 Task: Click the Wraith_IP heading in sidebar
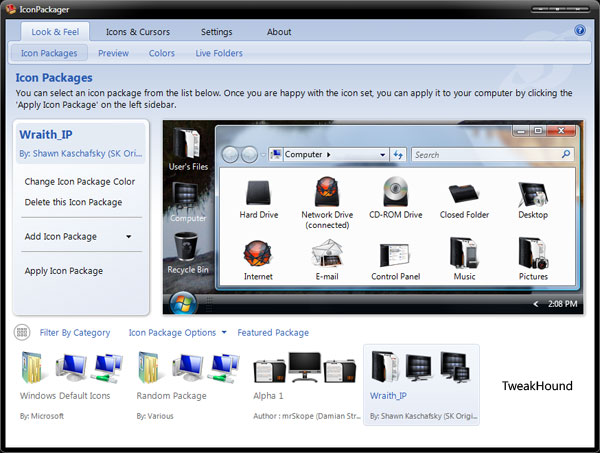point(46,135)
